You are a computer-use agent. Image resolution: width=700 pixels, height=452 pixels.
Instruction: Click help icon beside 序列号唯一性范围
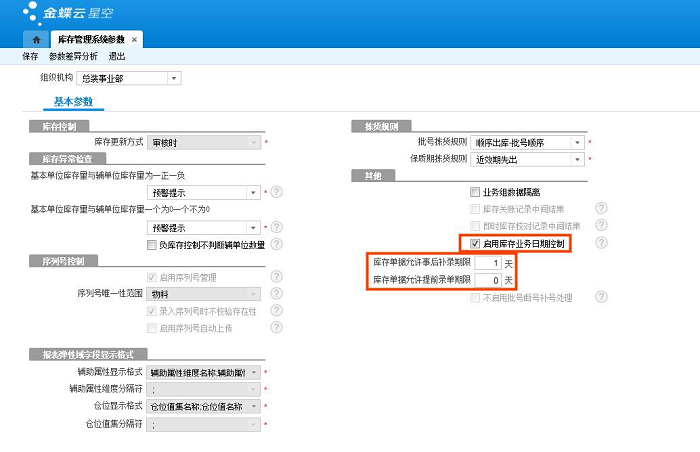click(276, 293)
